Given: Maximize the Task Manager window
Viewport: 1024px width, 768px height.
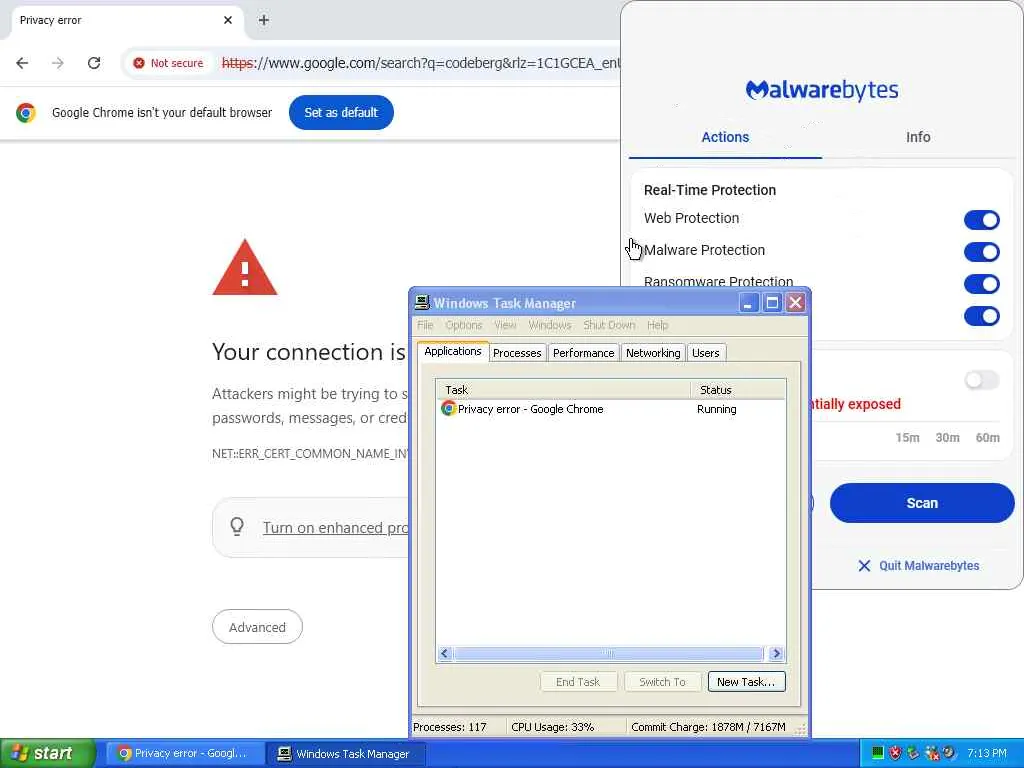Looking at the screenshot, I should [x=773, y=302].
